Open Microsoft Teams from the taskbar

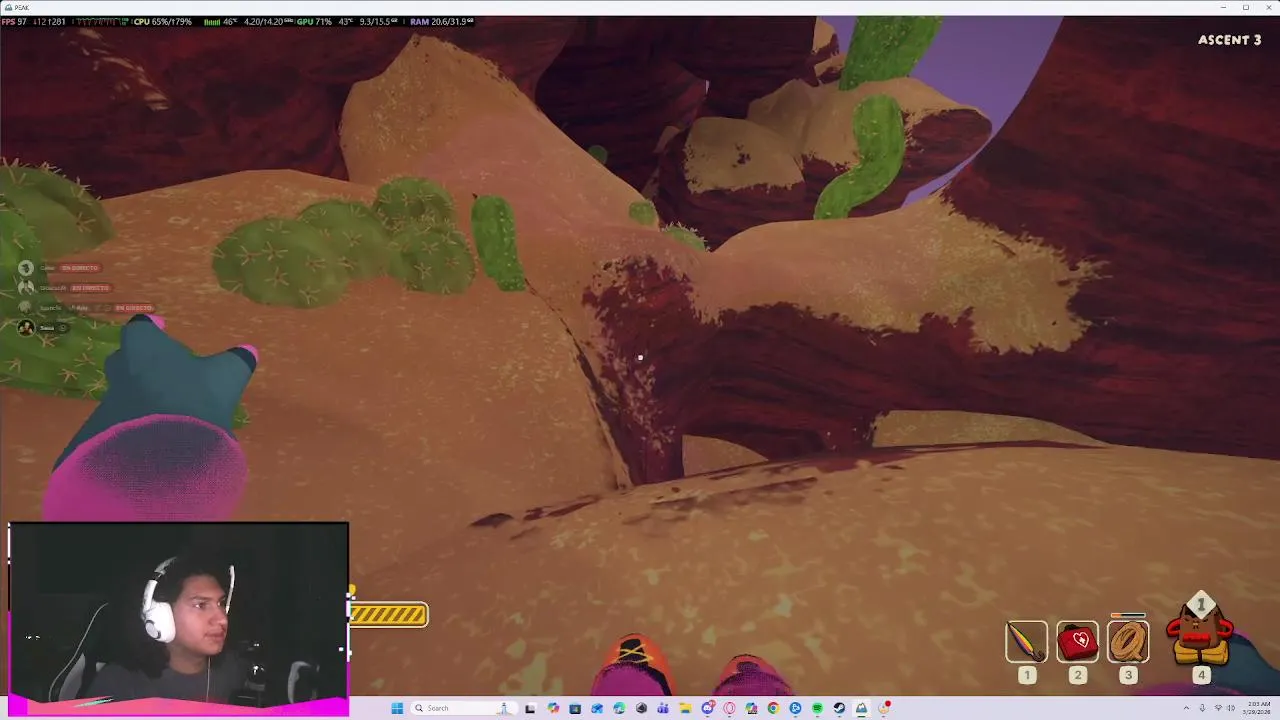(663, 708)
